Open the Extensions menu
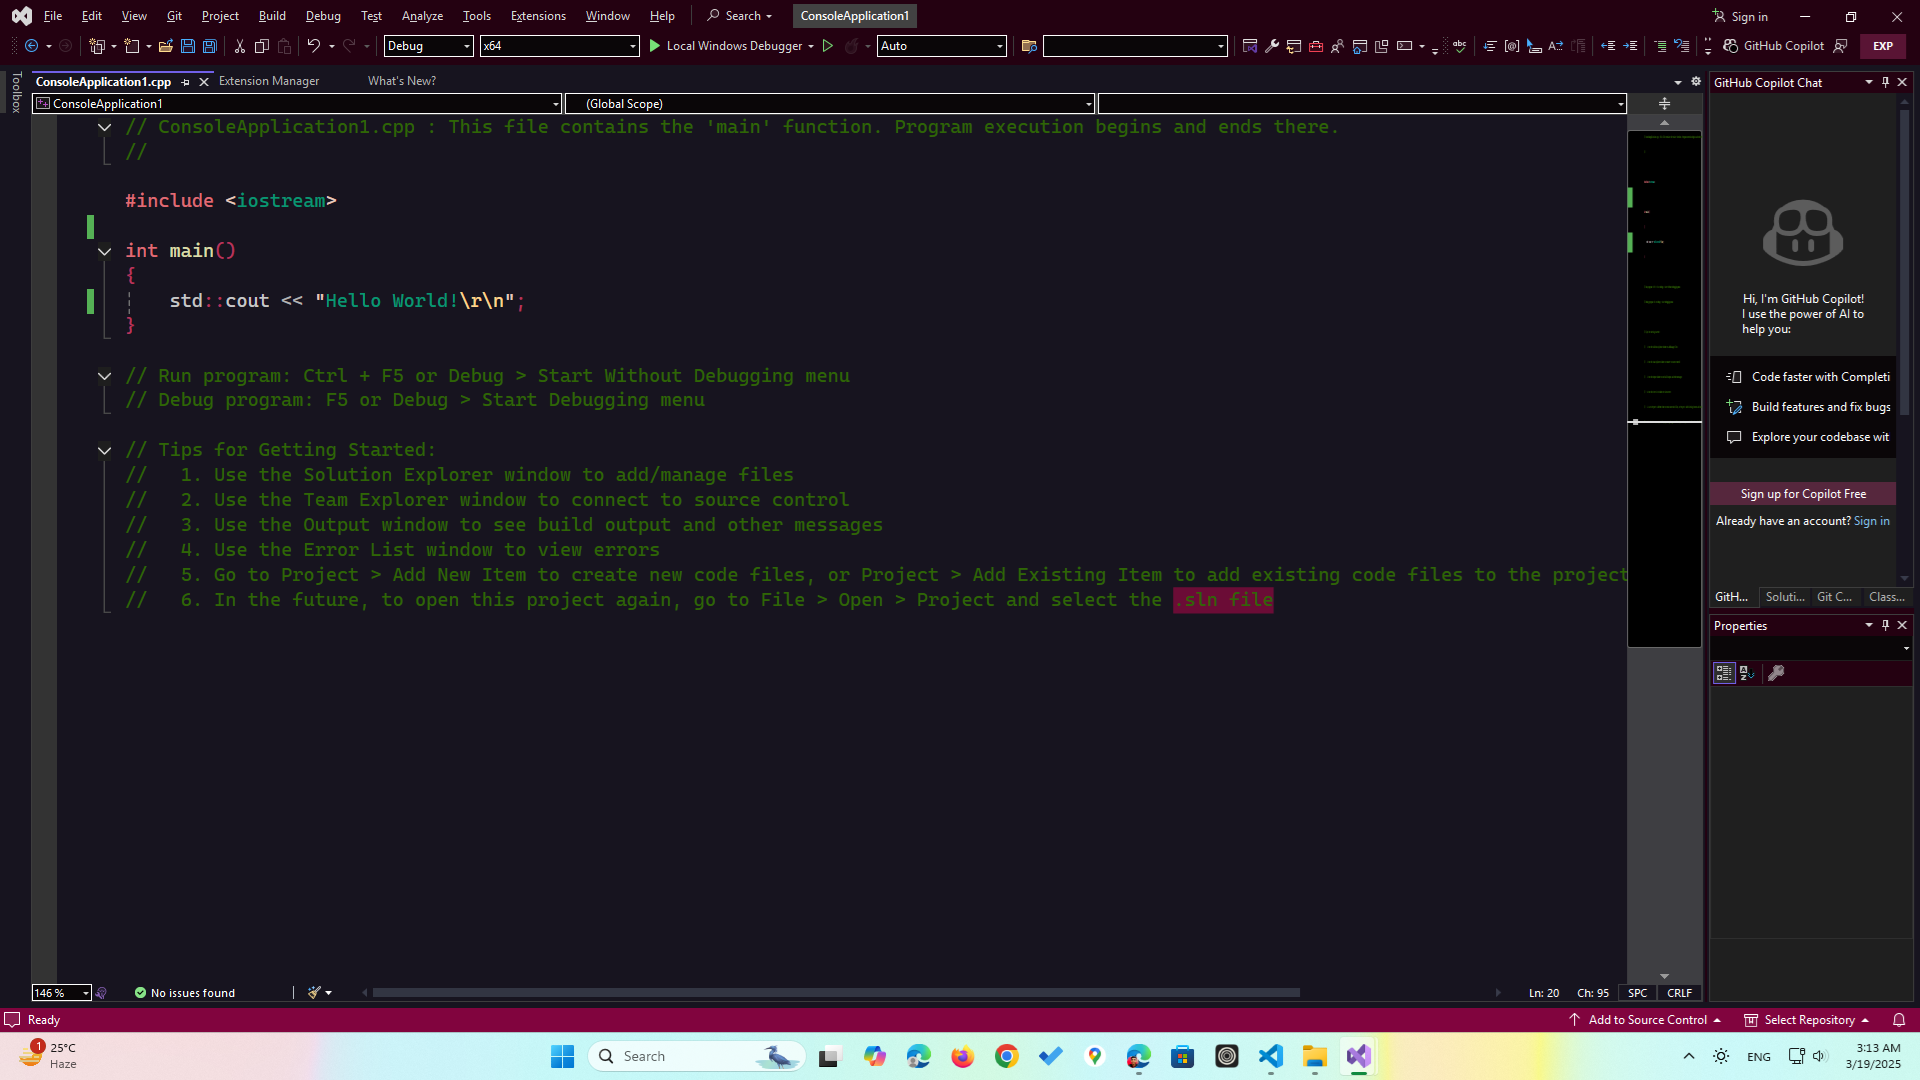The width and height of the screenshot is (1920, 1080). (x=537, y=16)
